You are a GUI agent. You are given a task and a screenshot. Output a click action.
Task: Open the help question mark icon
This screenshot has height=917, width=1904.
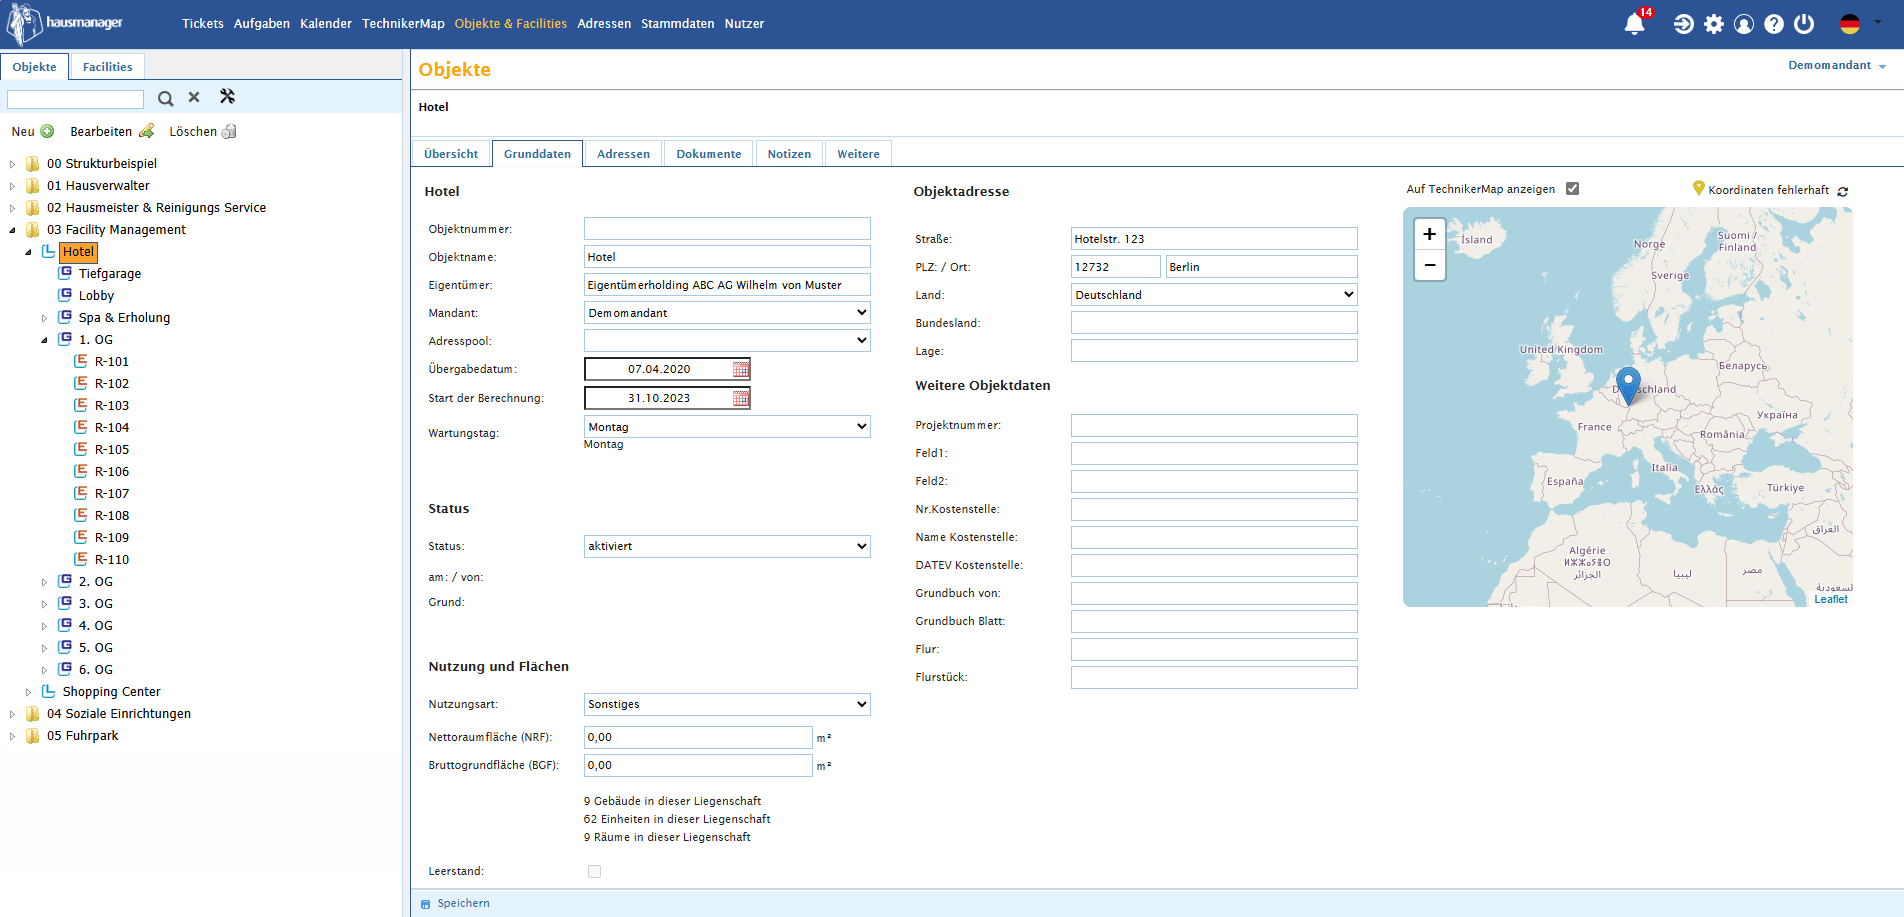coord(1774,24)
